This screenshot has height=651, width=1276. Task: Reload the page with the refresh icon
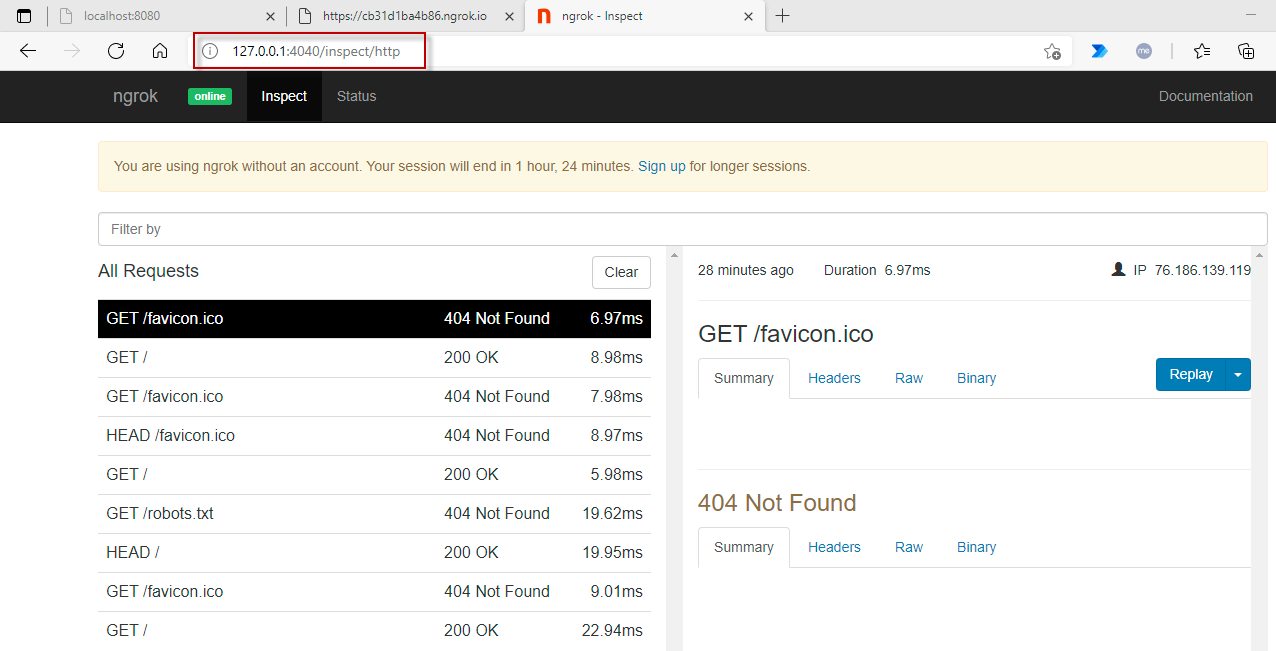pos(115,50)
